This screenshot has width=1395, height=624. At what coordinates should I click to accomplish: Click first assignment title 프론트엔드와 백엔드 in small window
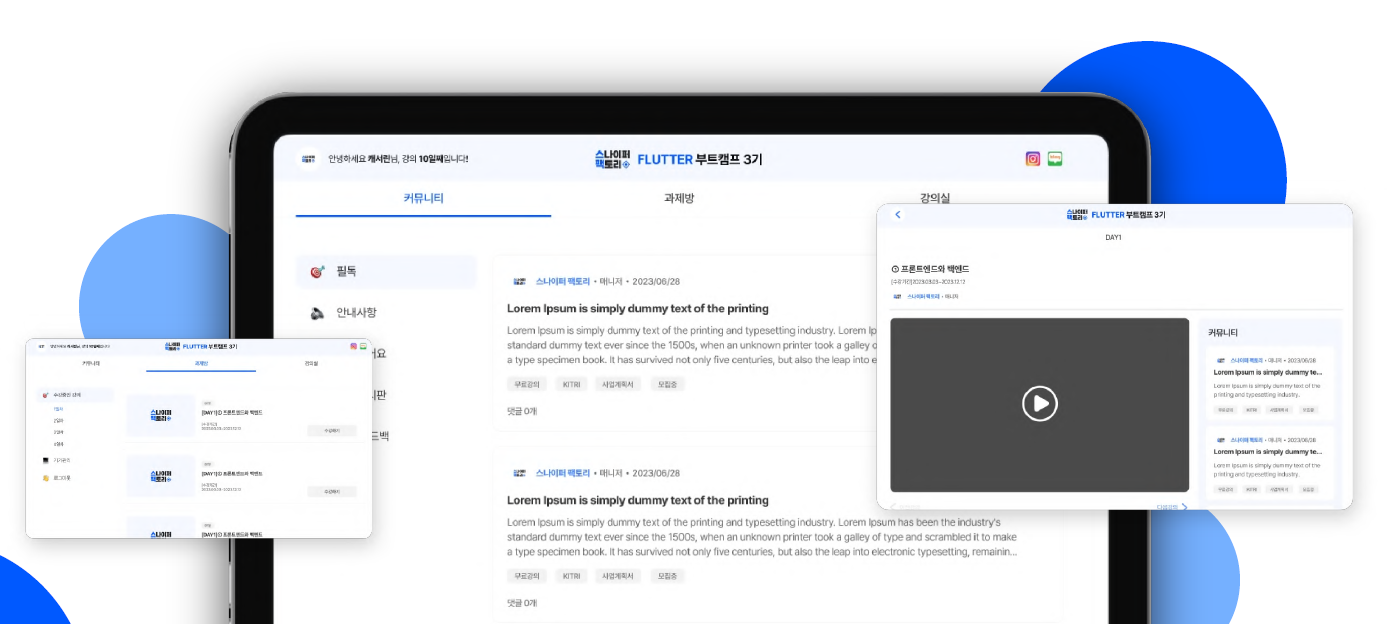[232, 412]
